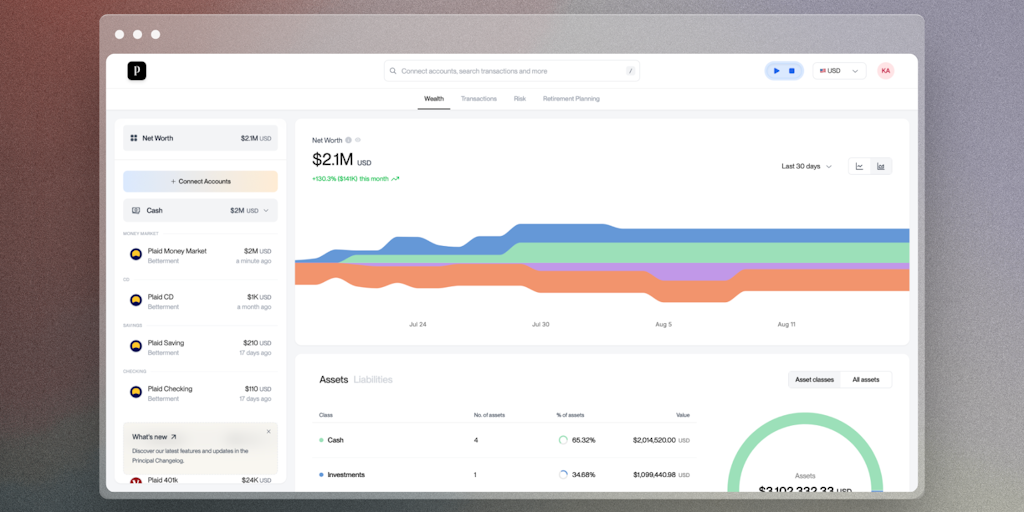The width and height of the screenshot is (1024, 512).
Task: Click the Plaid Money Market Betterment icon
Action: pyautogui.click(x=136, y=255)
